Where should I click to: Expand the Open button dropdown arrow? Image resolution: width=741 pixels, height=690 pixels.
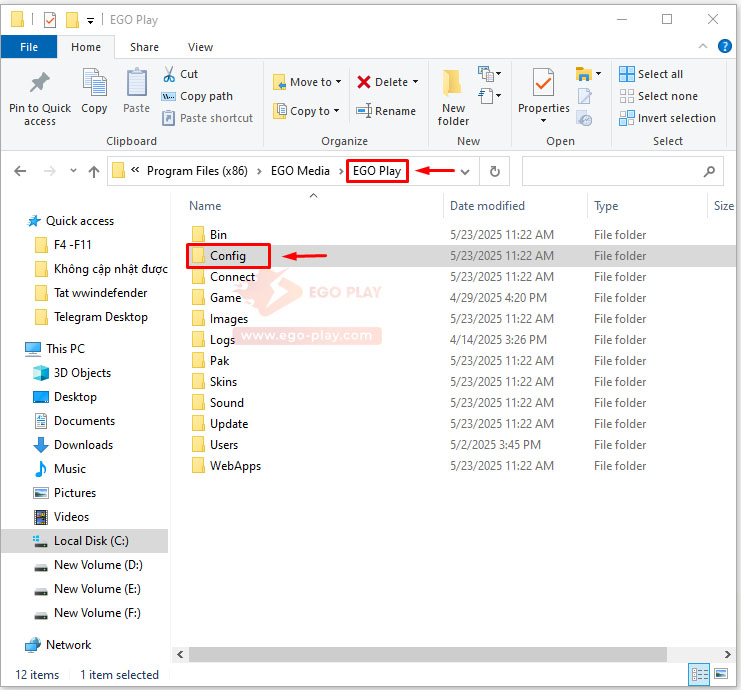tap(598, 73)
